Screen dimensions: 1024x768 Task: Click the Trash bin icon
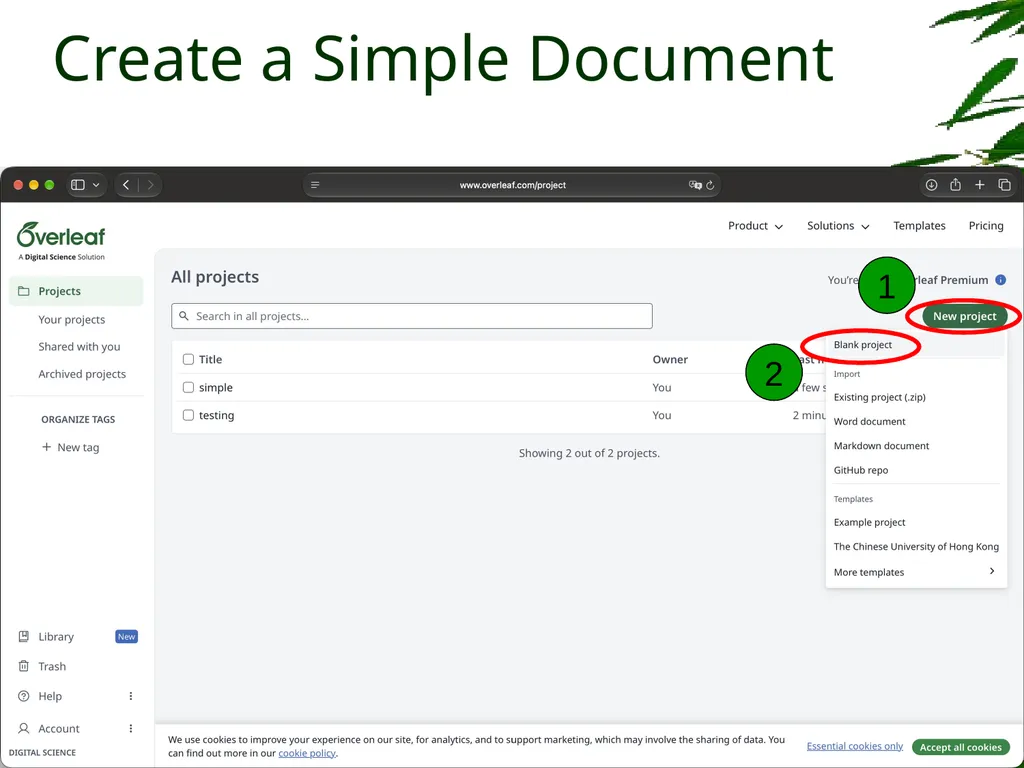pyautogui.click(x=24, y=666)
